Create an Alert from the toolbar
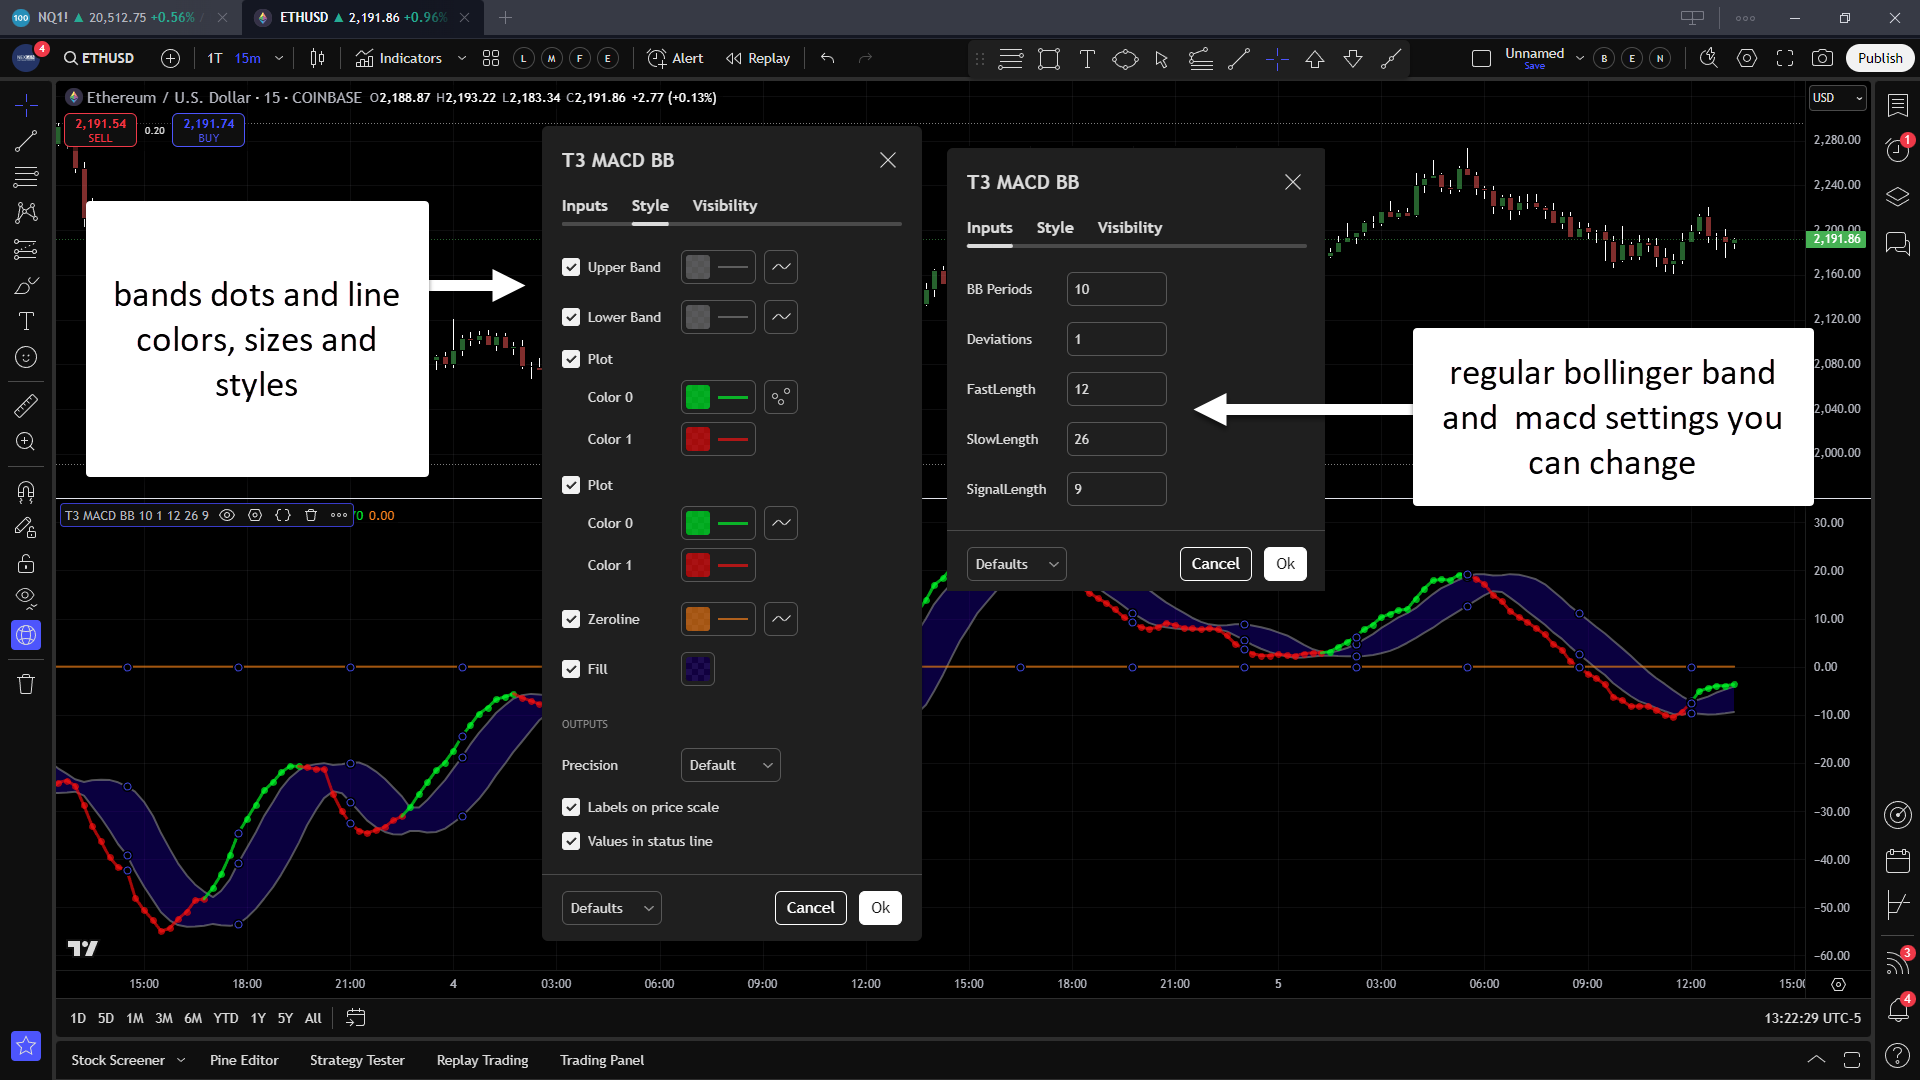 675,58
